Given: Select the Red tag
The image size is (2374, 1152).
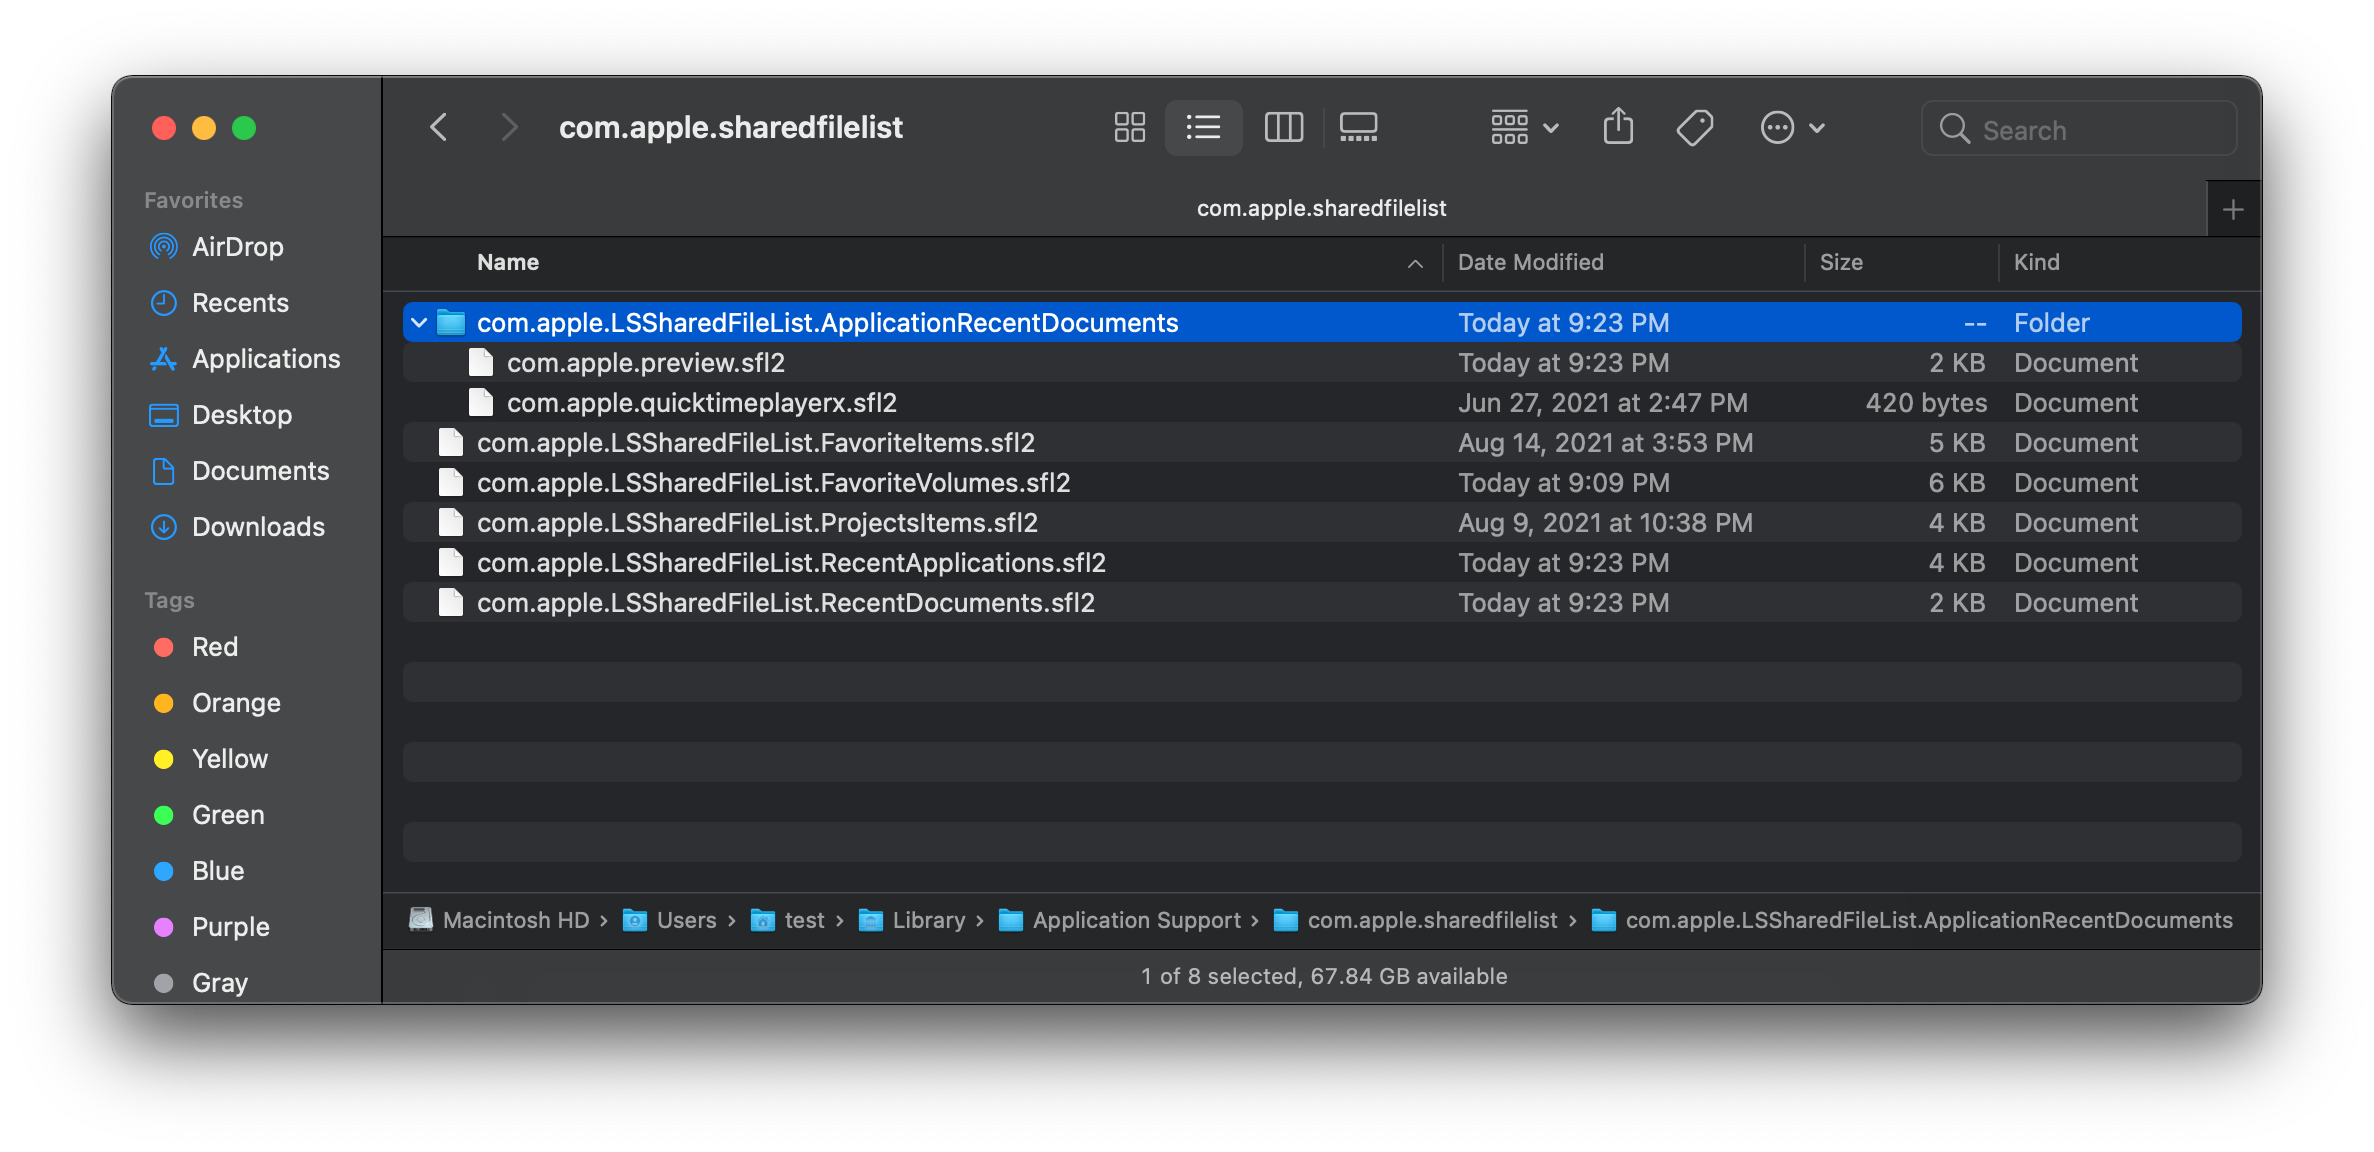Looking at the screenshot, I should pyautogui.click(x=214, y=647).
